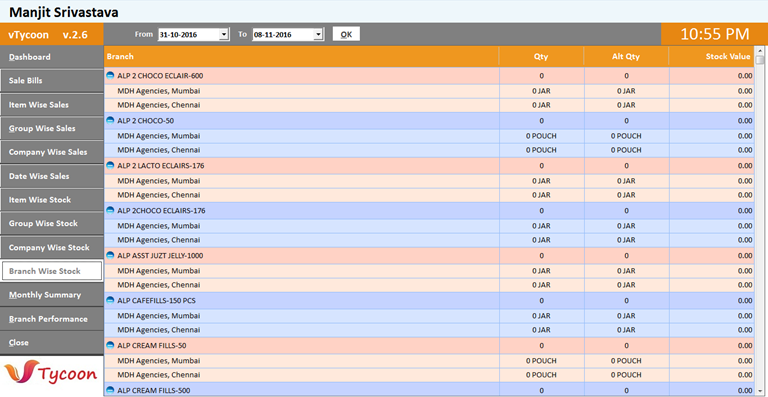Select MDH Agencies, Chennai under ALP ASST JUZT JELLY-1000
The height and width of the screenshot is (397, 768).
(159, 285)
